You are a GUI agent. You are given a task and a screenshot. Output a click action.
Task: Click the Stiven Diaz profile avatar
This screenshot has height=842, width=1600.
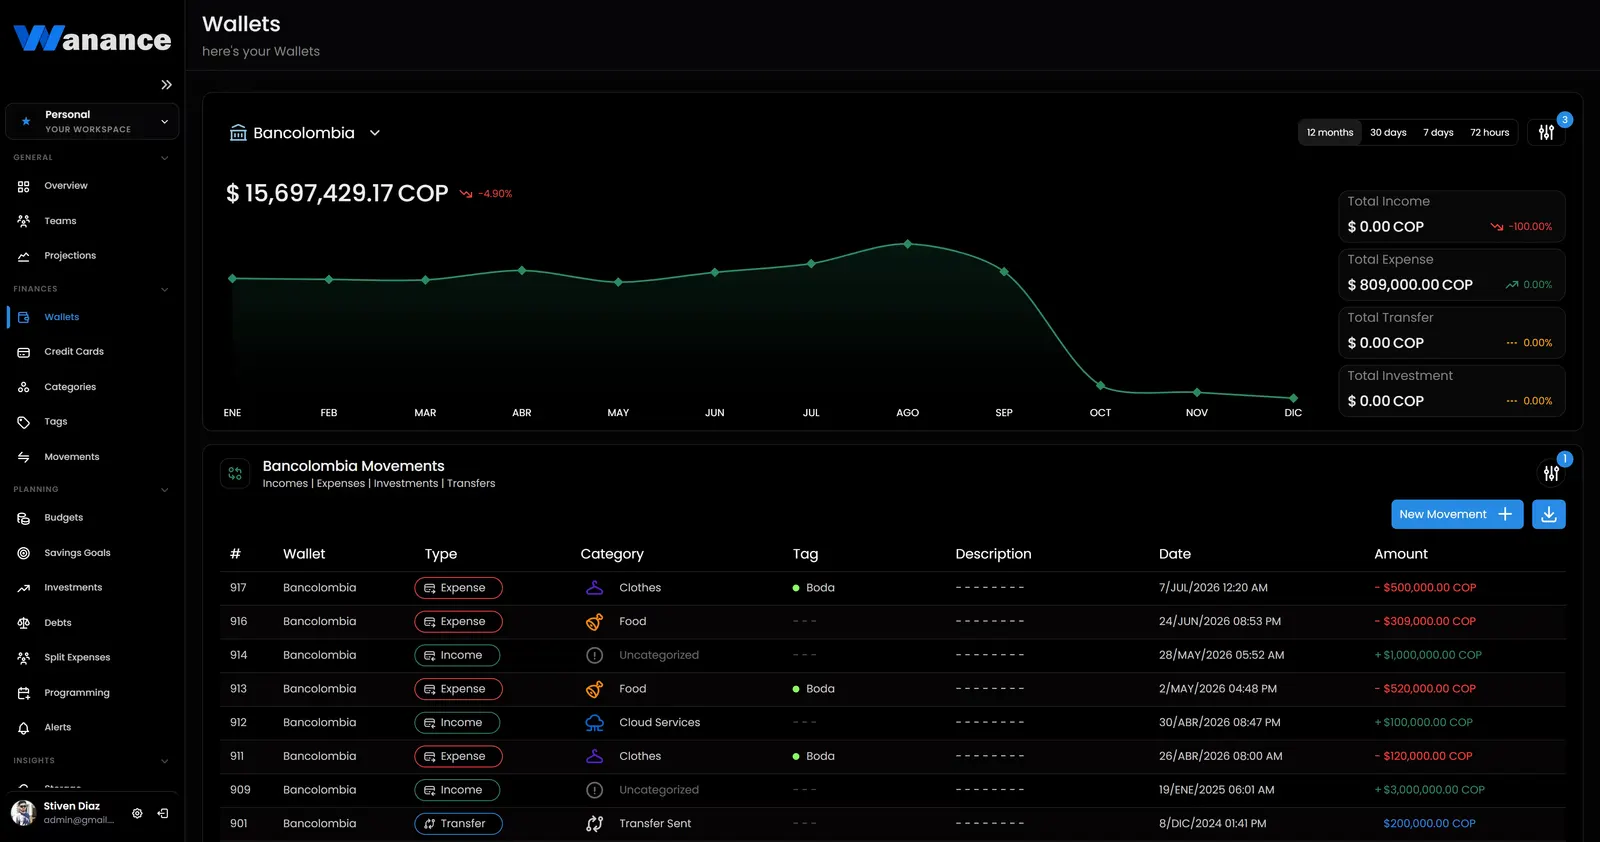[23, 813]
